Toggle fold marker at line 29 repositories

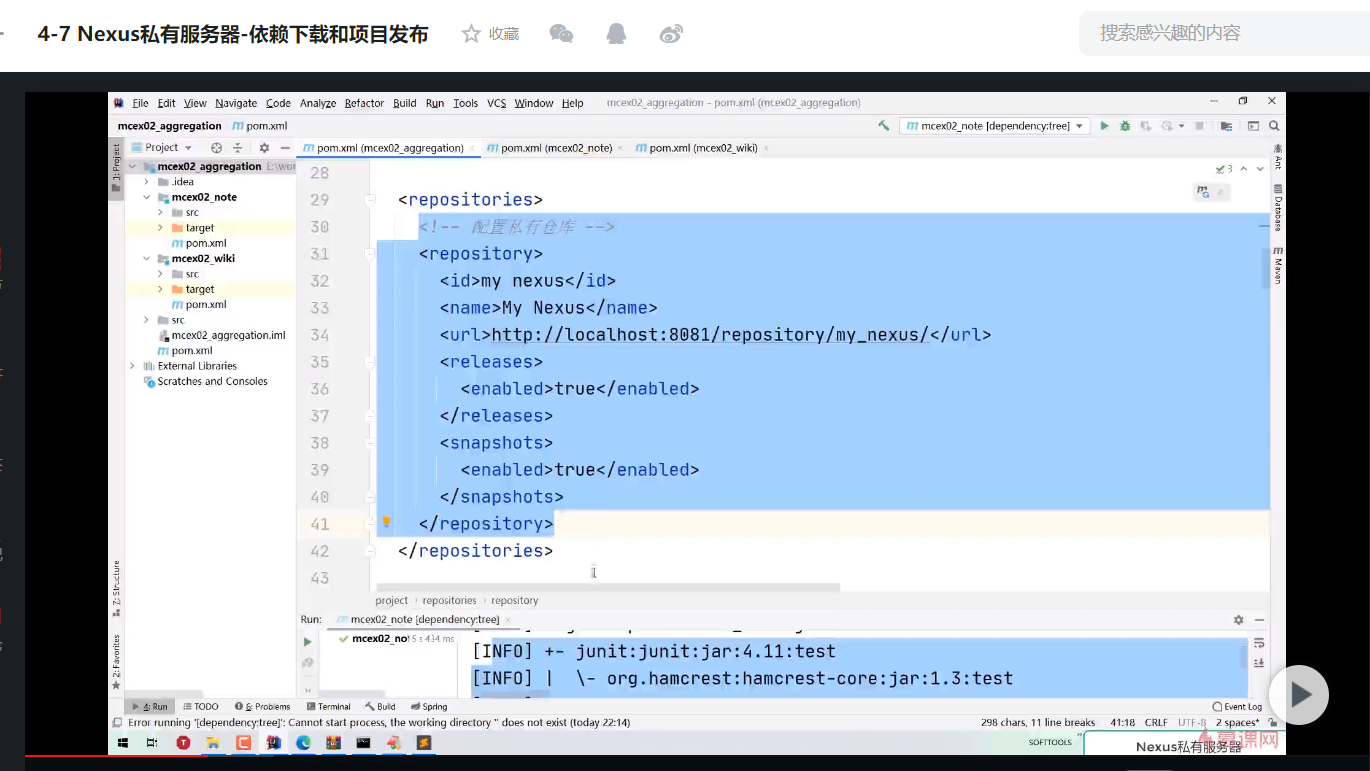[x=370, y=200]
